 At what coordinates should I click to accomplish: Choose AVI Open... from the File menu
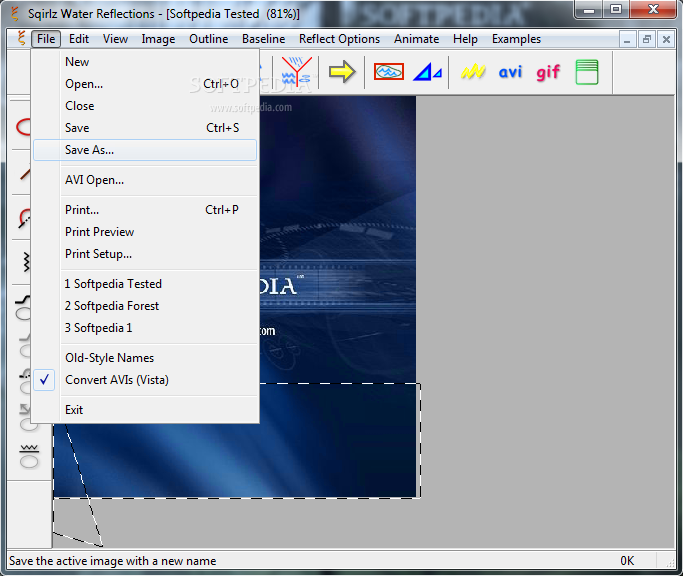coord(145,180)
